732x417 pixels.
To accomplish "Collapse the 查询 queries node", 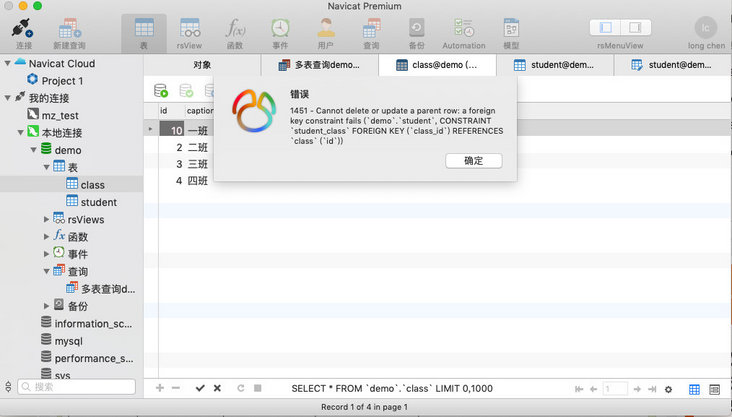I will [47, 271].
